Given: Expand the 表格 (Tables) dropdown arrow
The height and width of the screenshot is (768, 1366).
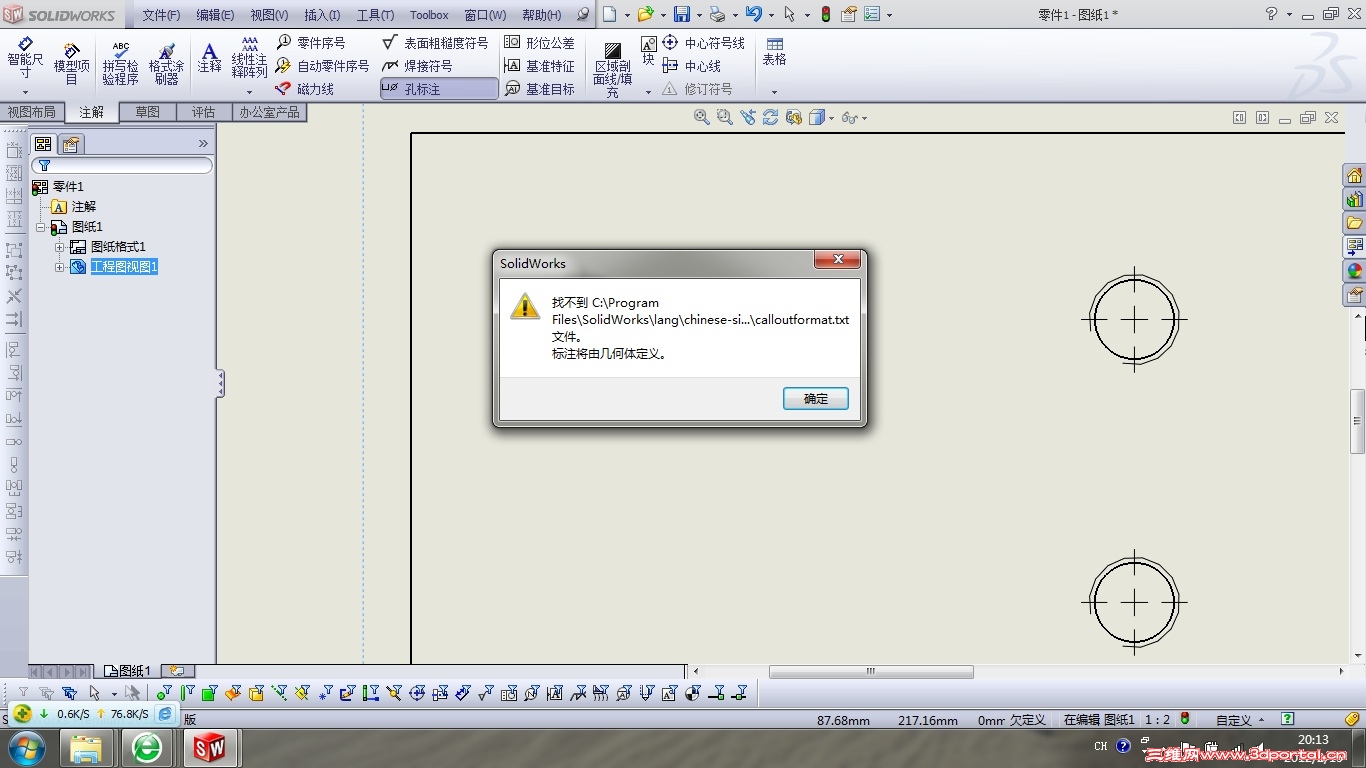Looking at the screenshot, I should click(x=774, y=92).
